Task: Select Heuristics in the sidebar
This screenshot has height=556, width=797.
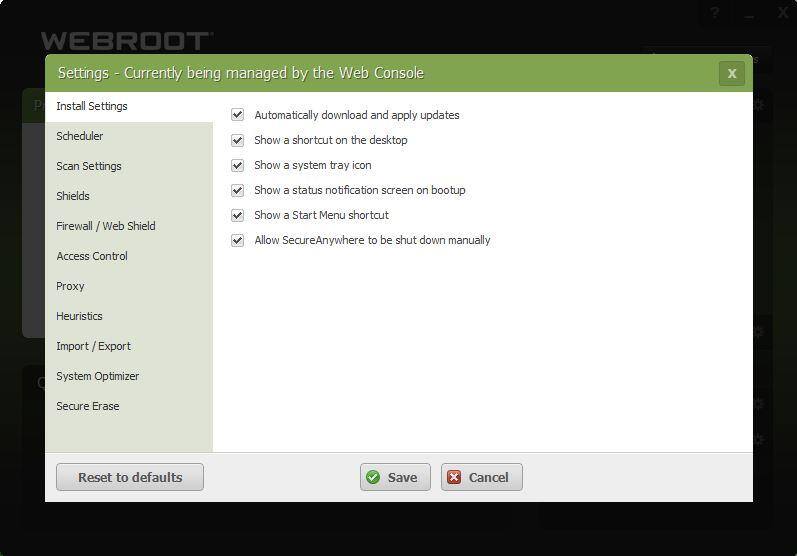Action: 79,316
